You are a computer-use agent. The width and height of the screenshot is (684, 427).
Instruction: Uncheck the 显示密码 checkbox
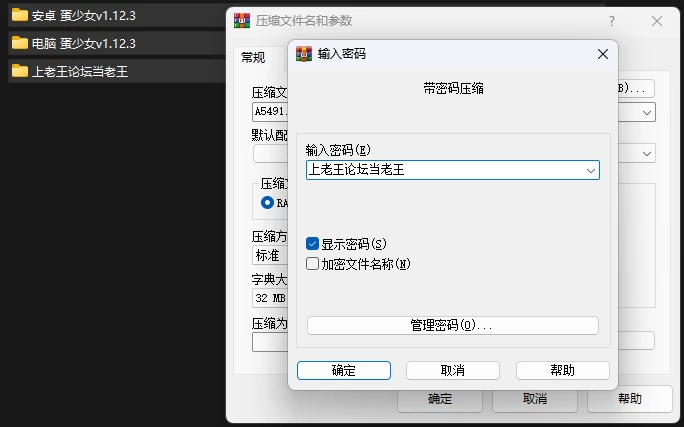pos(312,244)
